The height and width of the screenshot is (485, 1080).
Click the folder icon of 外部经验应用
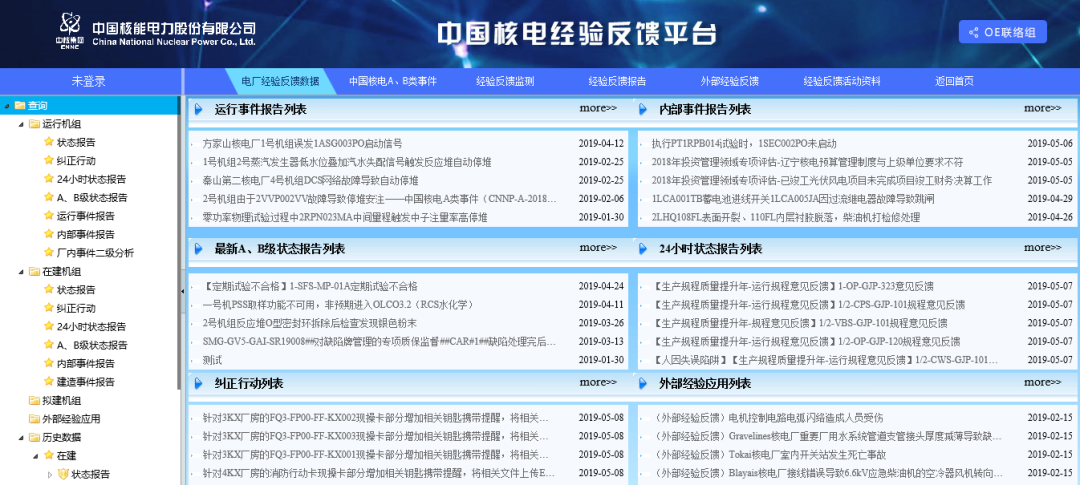34,418
